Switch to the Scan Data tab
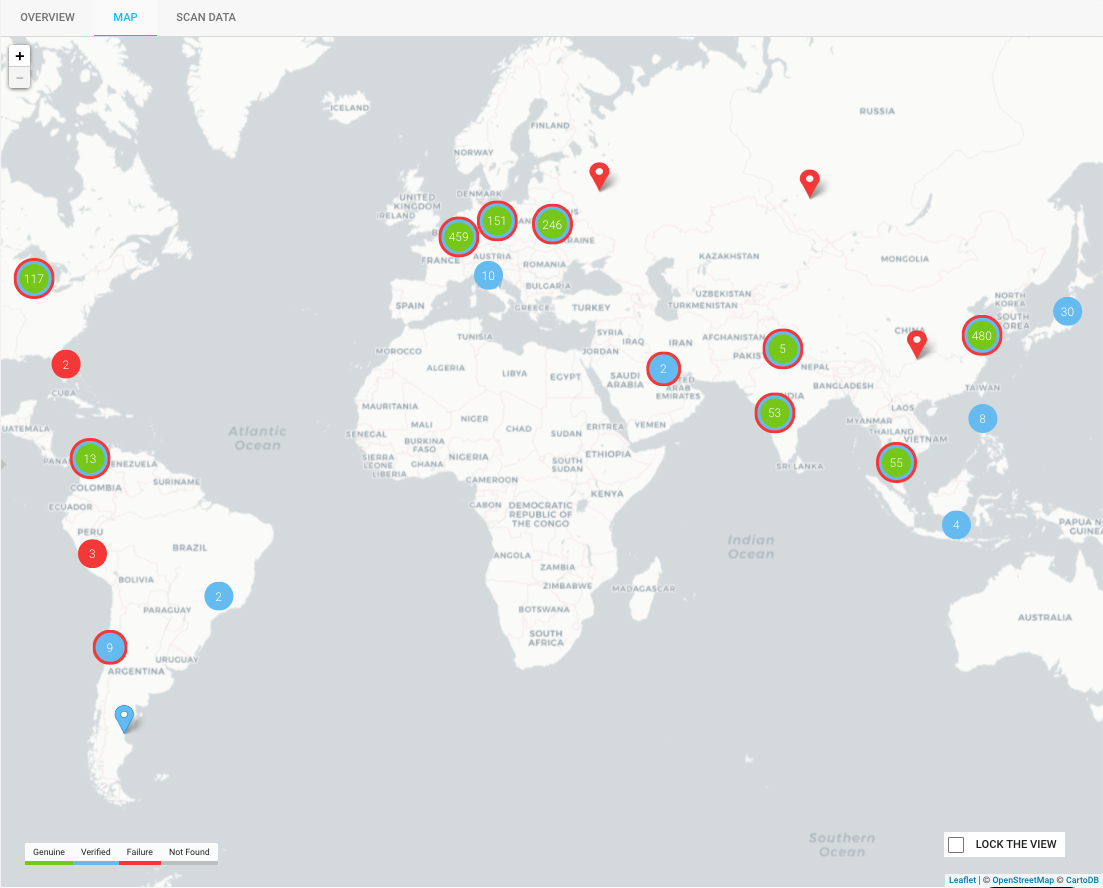Image resolution: width=1103 pixels, height=888 pixels. (x=206, y=18)
